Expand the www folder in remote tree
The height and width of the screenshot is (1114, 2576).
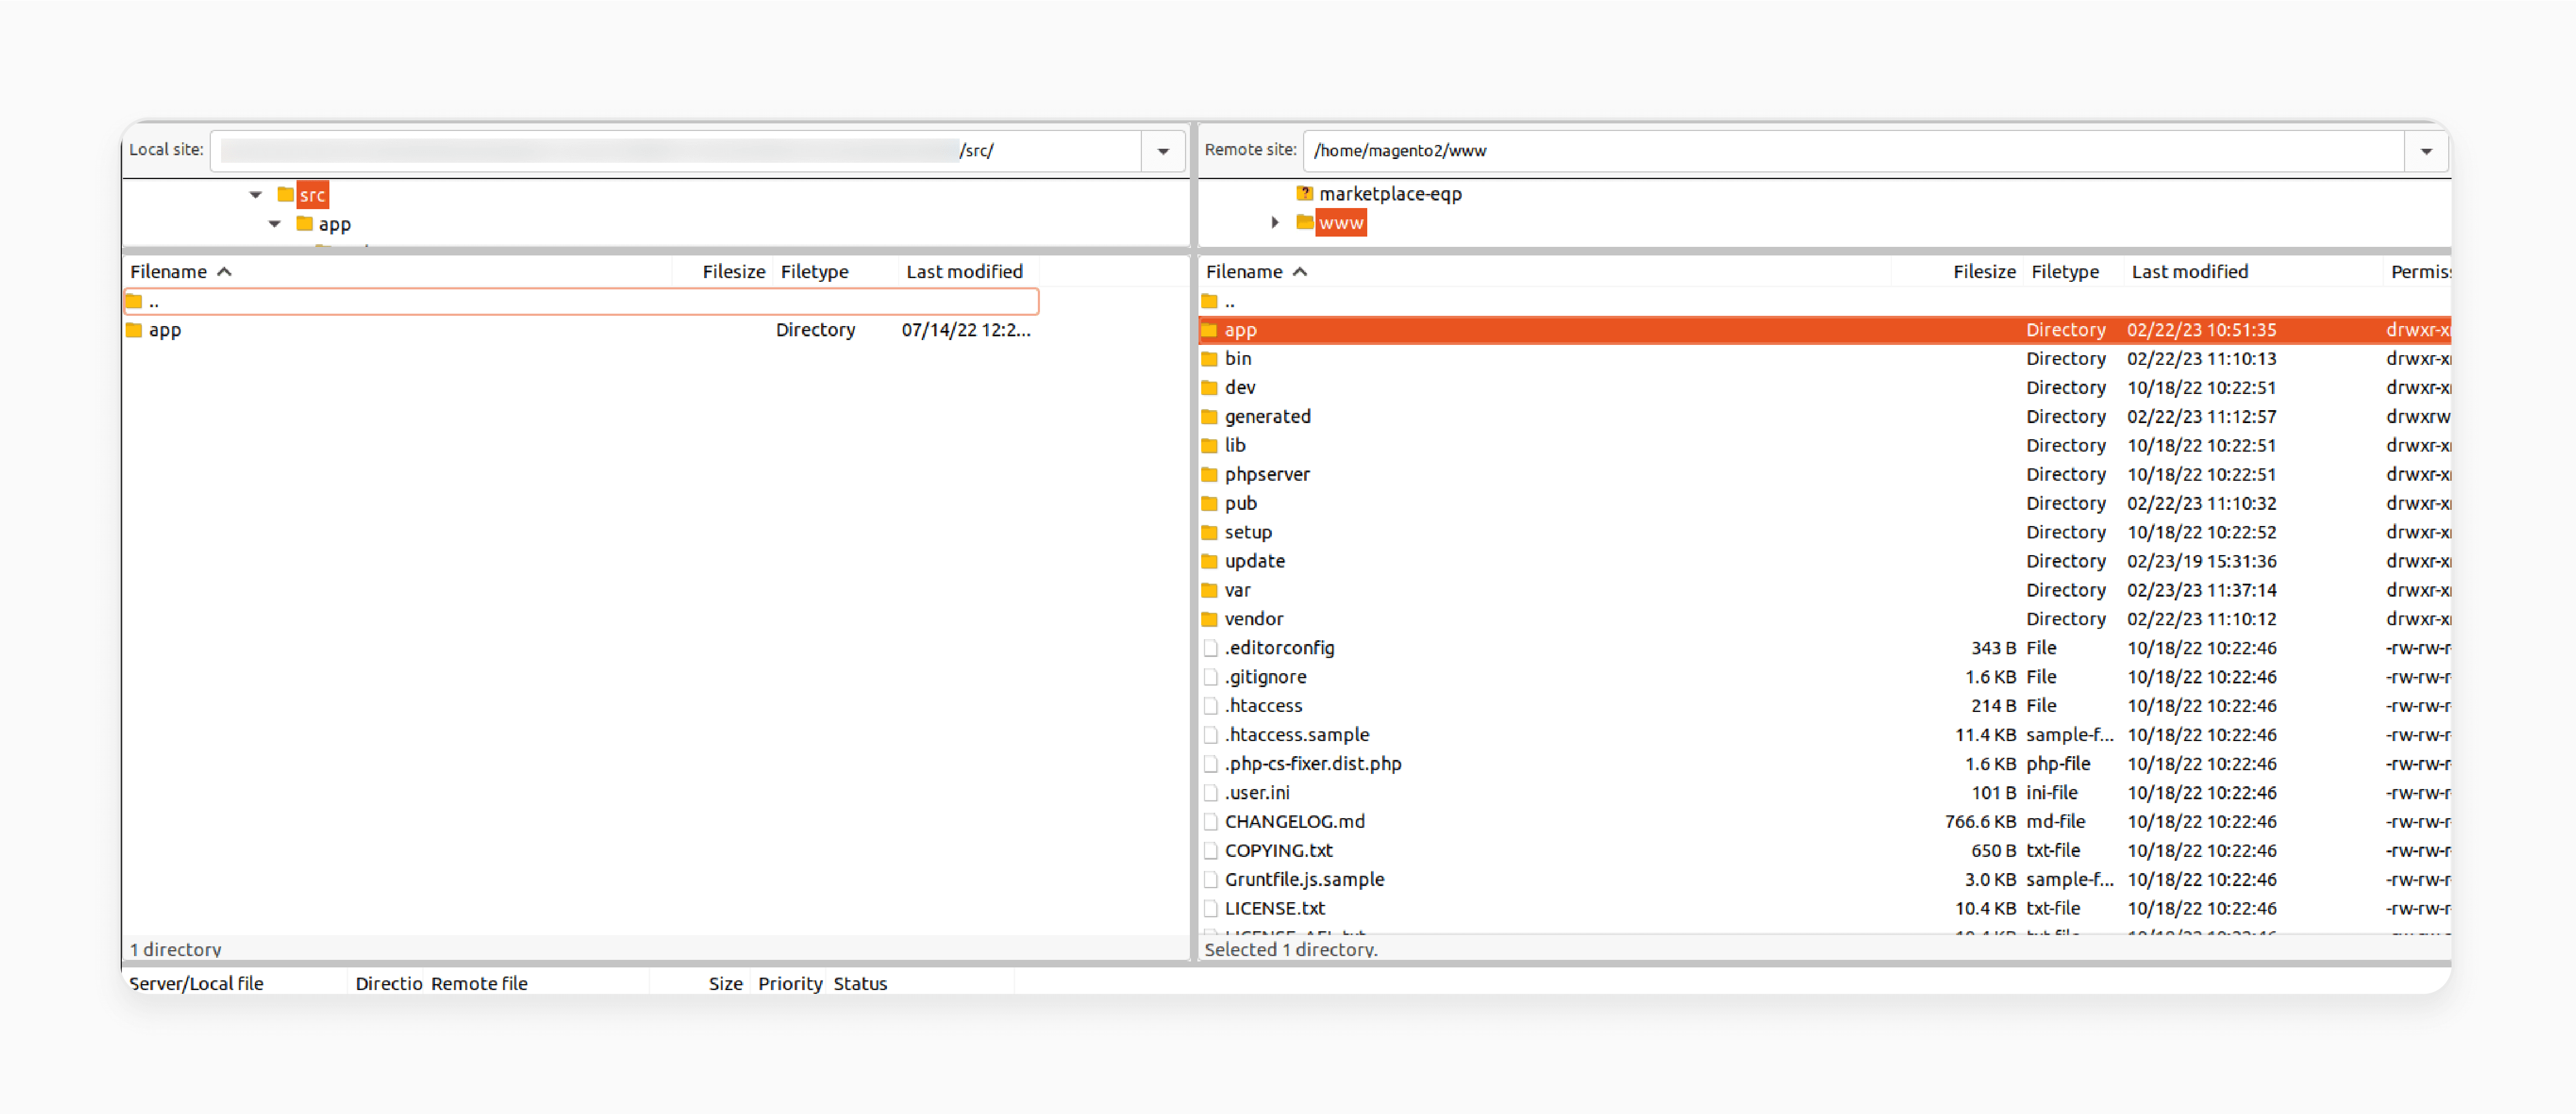(1275, 222)
